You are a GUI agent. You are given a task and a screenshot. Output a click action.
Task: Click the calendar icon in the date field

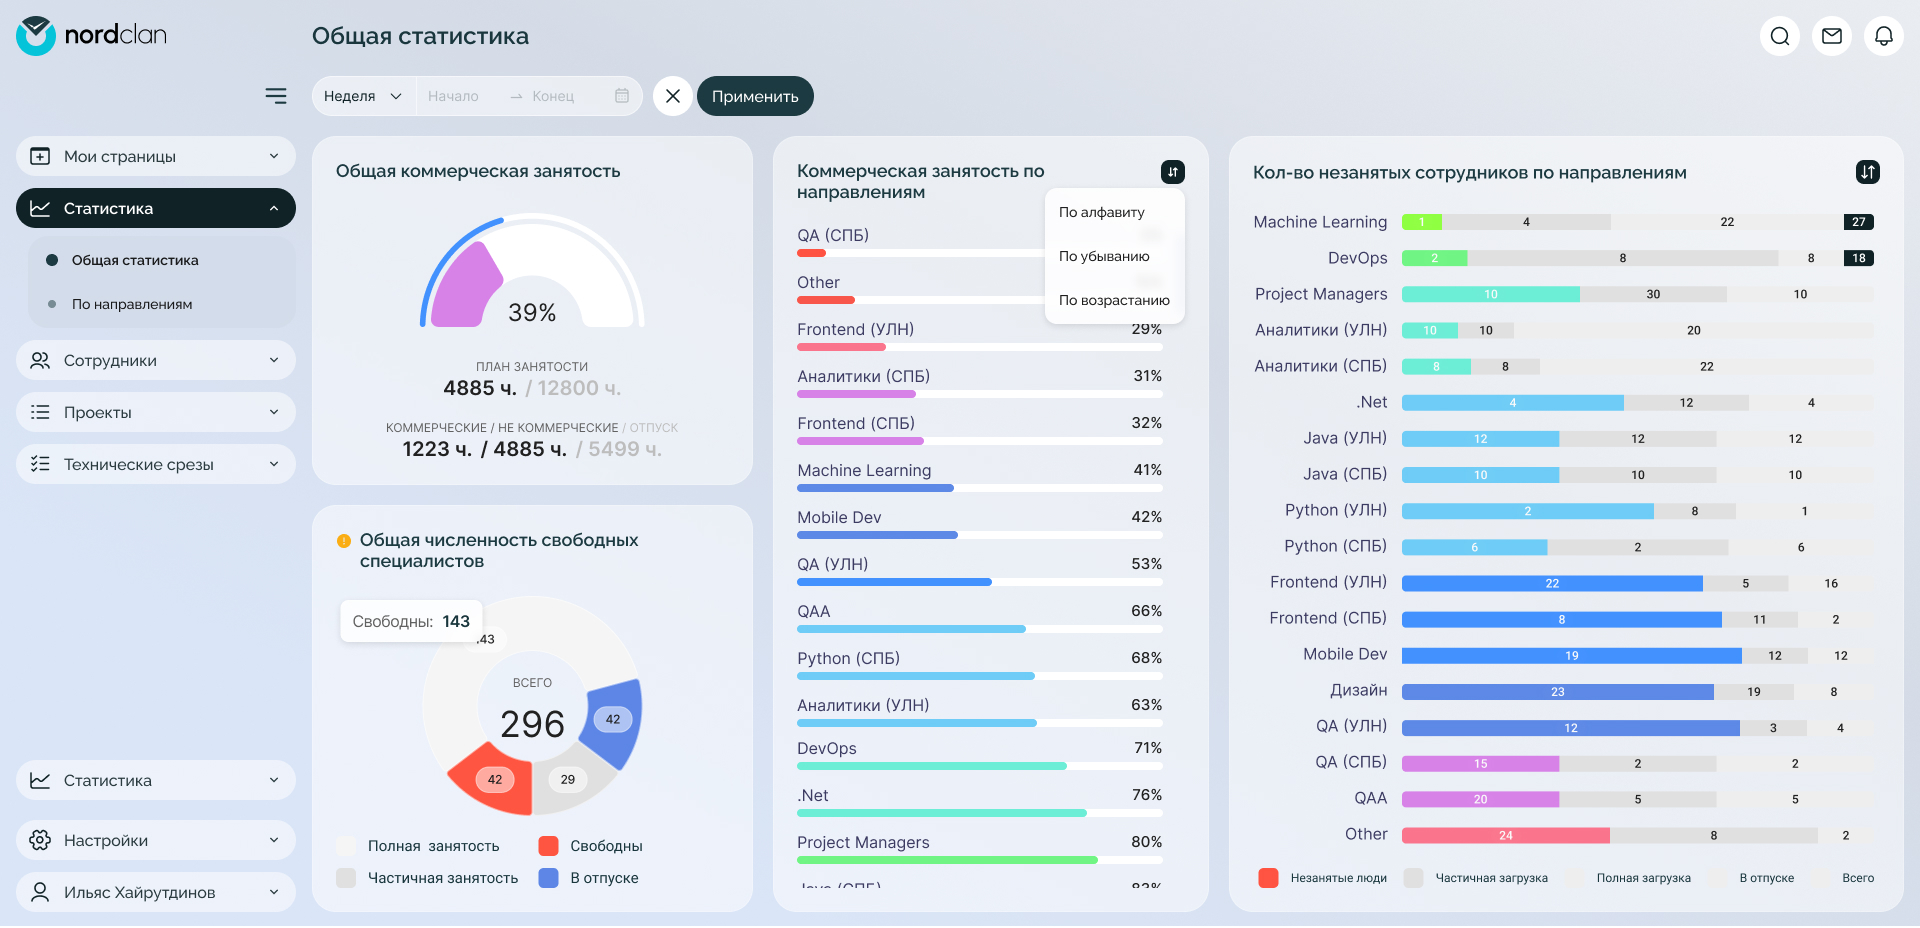[x=622, y=96]
